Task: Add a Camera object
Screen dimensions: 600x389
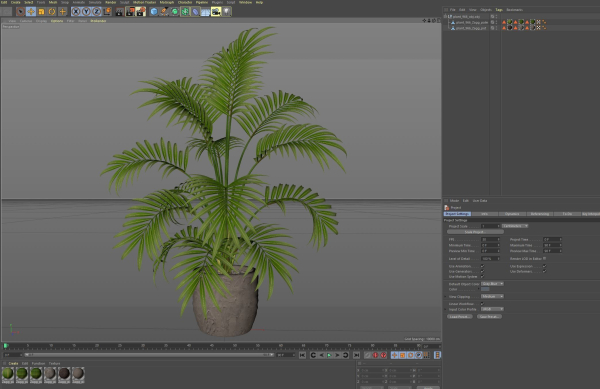Action: 216,12
